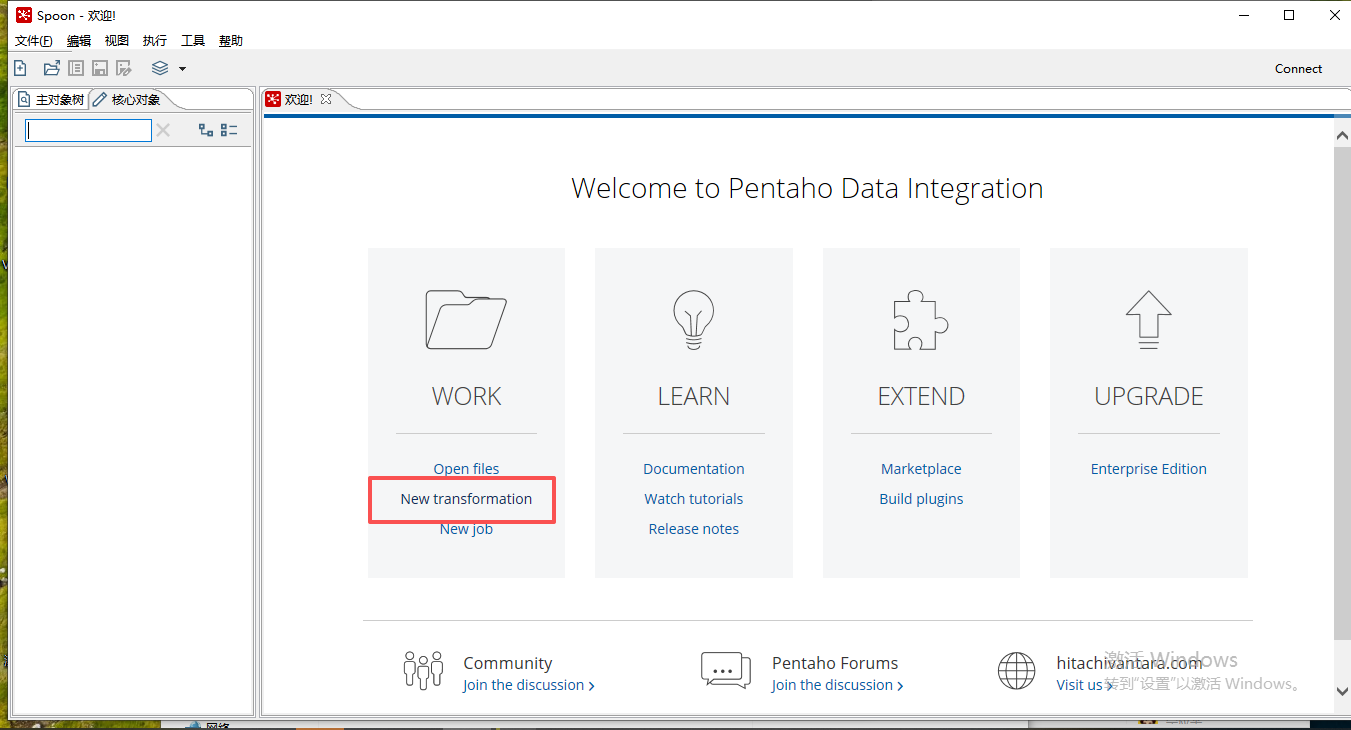
Task: Click the scrollbar up arrow
Action: click(1342, 134)
